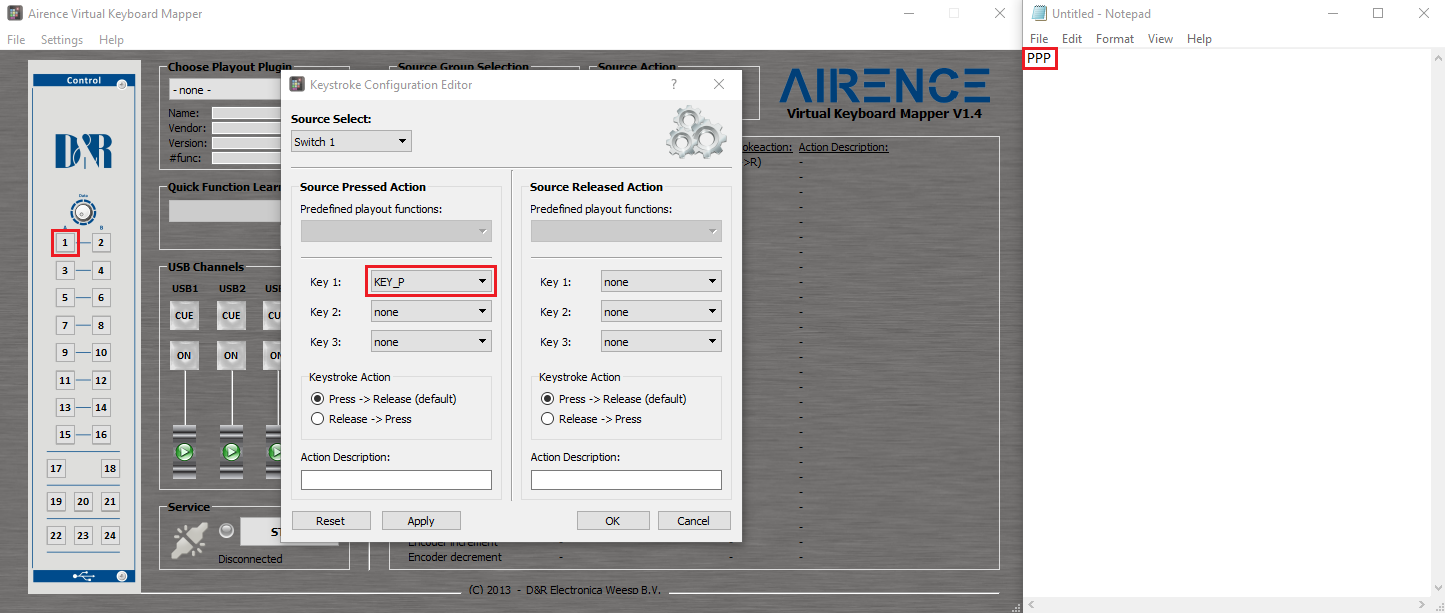Open the Source Select dropdown

pos(351,142)
